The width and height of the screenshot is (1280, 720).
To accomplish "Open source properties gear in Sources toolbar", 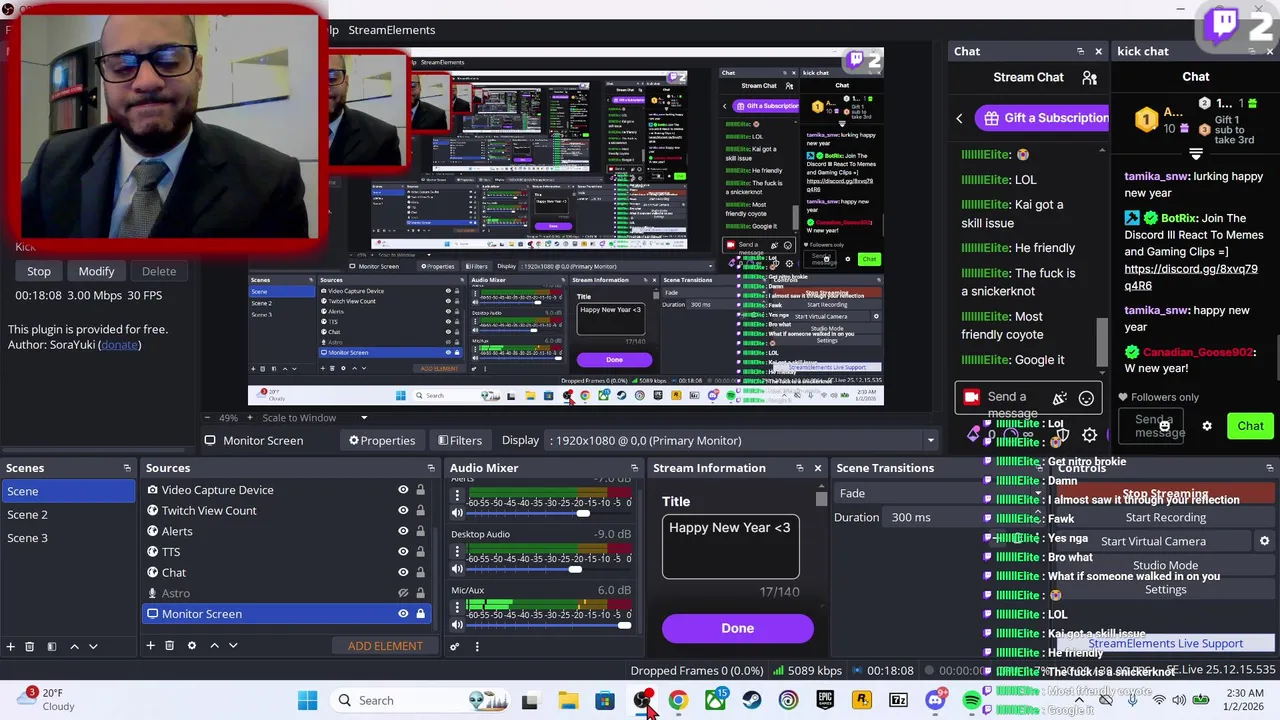I will [192, 646].
